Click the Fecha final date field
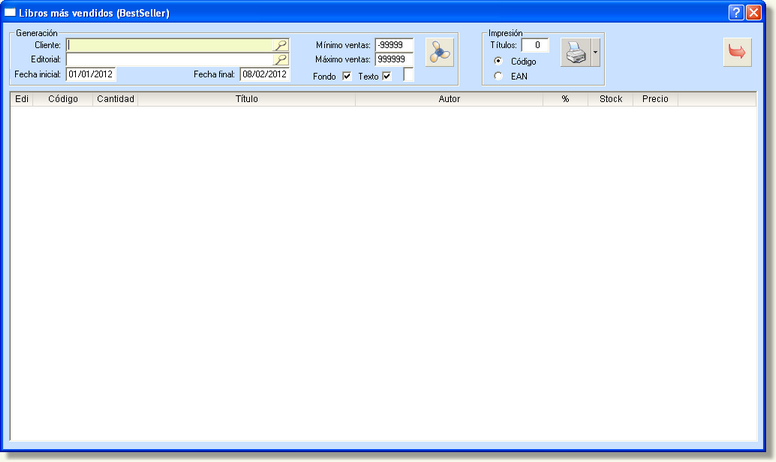This screenshot has height=462, width=776. 265,74
